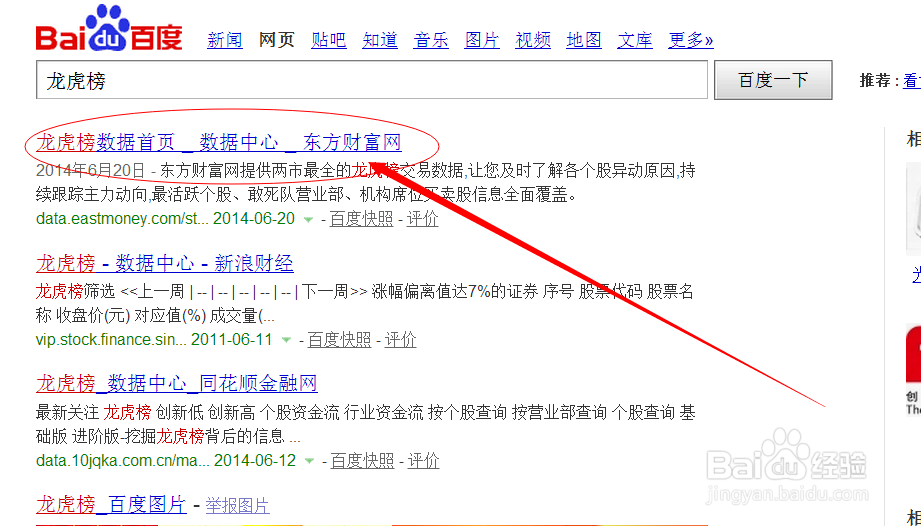
Task: Expand the green arrow beside data.10jqka.com.cn date
Action: tap(309, 461)
